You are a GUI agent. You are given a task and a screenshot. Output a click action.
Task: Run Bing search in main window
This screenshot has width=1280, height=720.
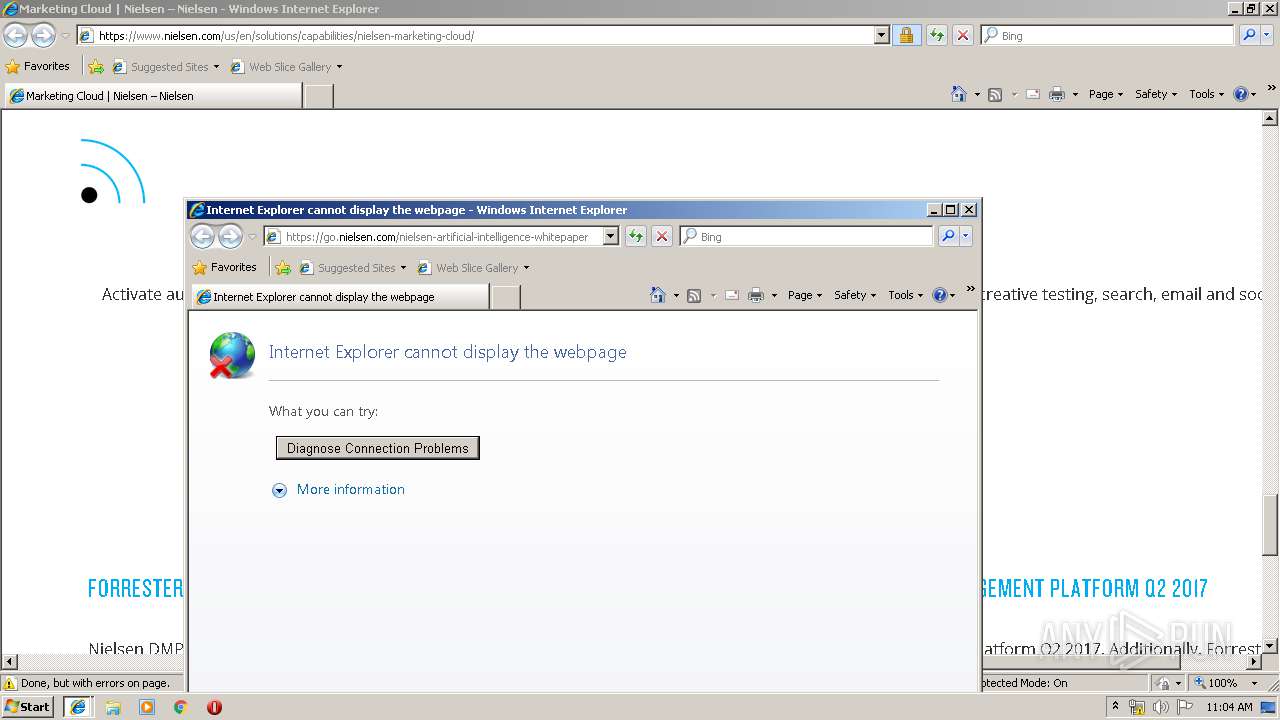[x=1247, y=35]
